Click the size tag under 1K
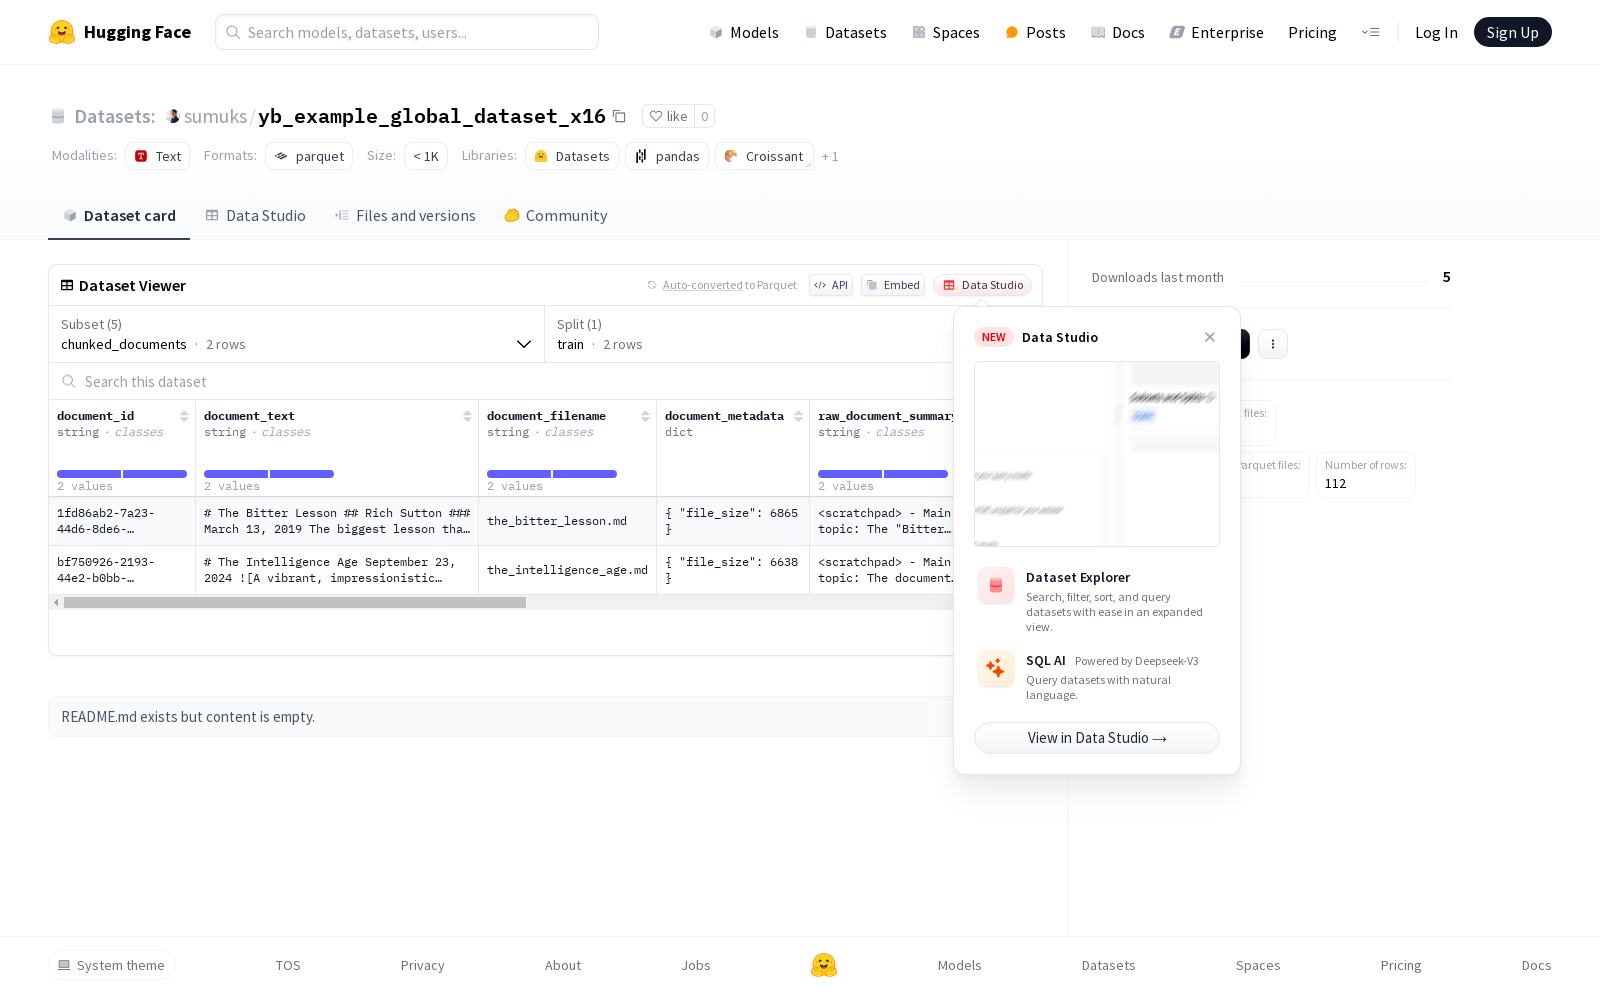This screenshot has width=1600, height=1000. click(426, 156)
